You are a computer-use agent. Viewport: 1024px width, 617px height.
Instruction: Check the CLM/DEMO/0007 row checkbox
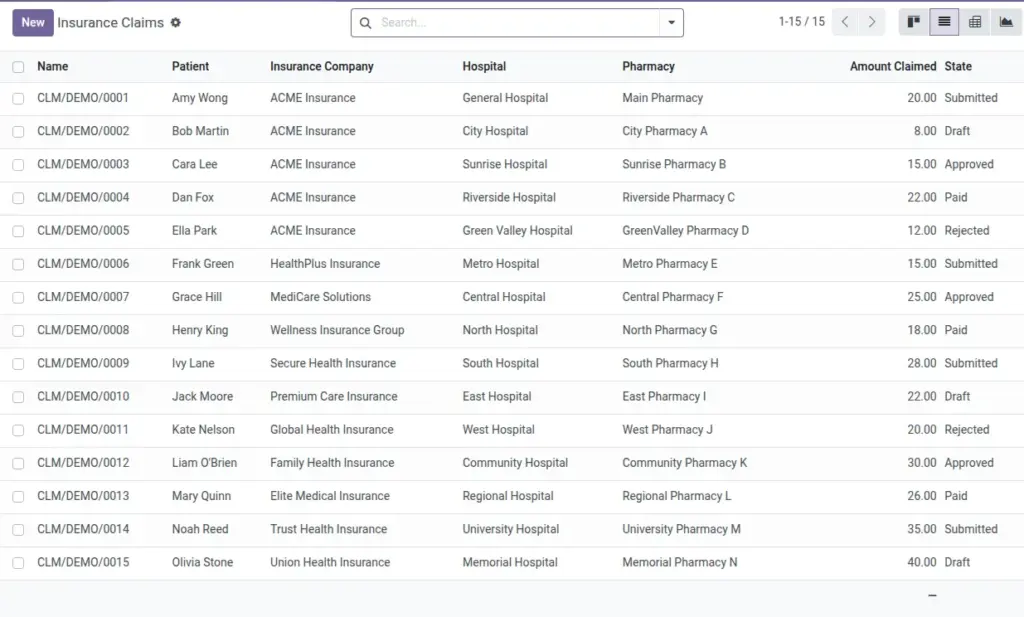[x=18, y=298]
